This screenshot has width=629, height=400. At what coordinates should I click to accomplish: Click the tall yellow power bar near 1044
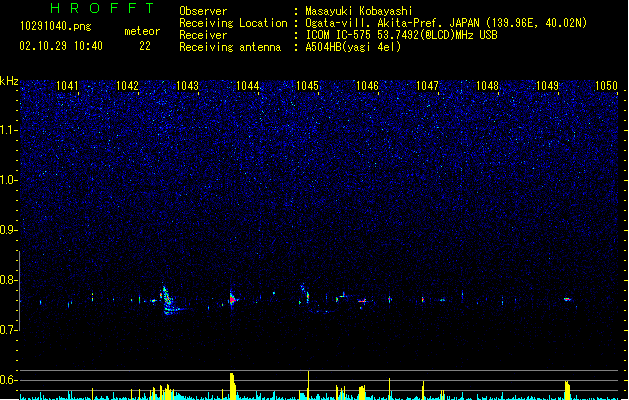pos(232,386)
